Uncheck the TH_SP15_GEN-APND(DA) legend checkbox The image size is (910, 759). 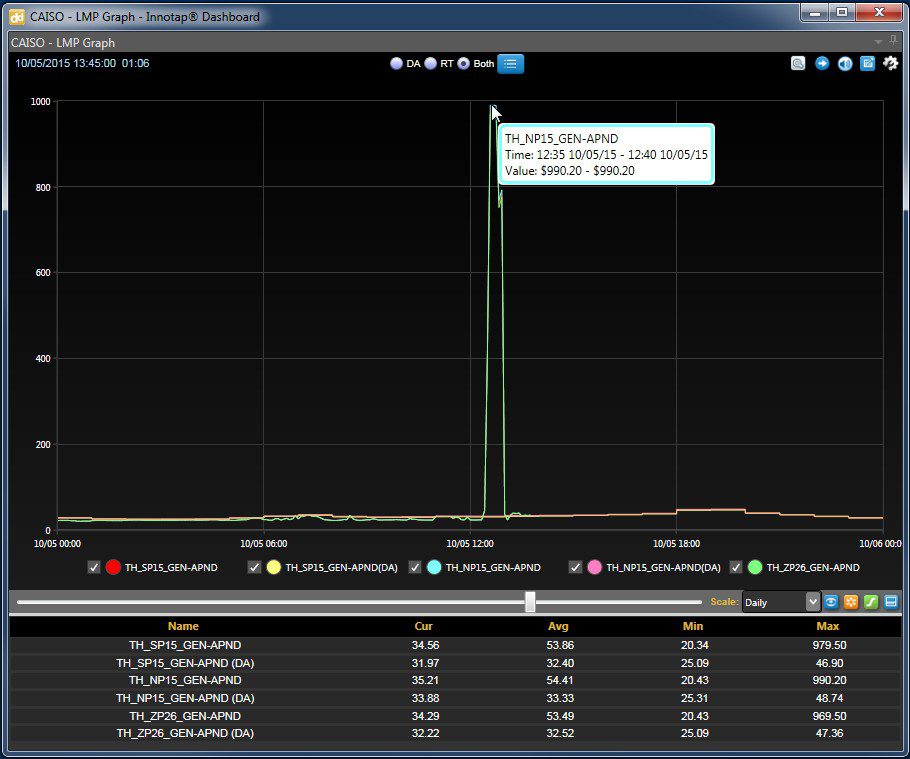pyautogui.click(x=254, y=568)
